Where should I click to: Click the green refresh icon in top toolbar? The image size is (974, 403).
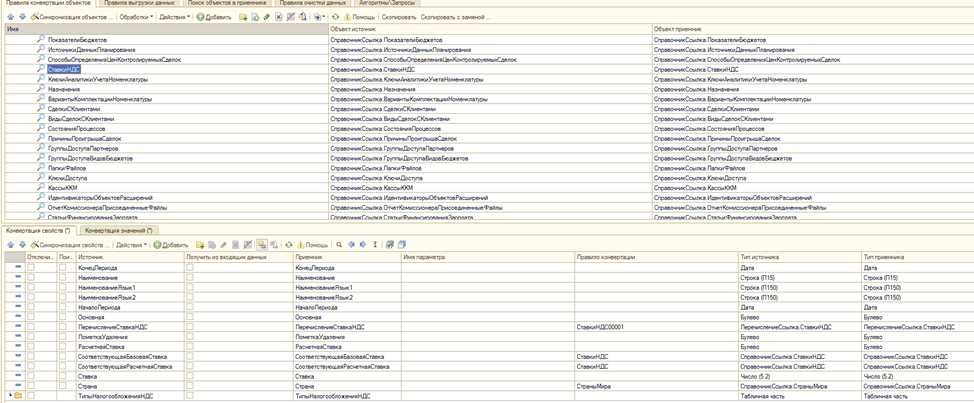coord(336,18)
